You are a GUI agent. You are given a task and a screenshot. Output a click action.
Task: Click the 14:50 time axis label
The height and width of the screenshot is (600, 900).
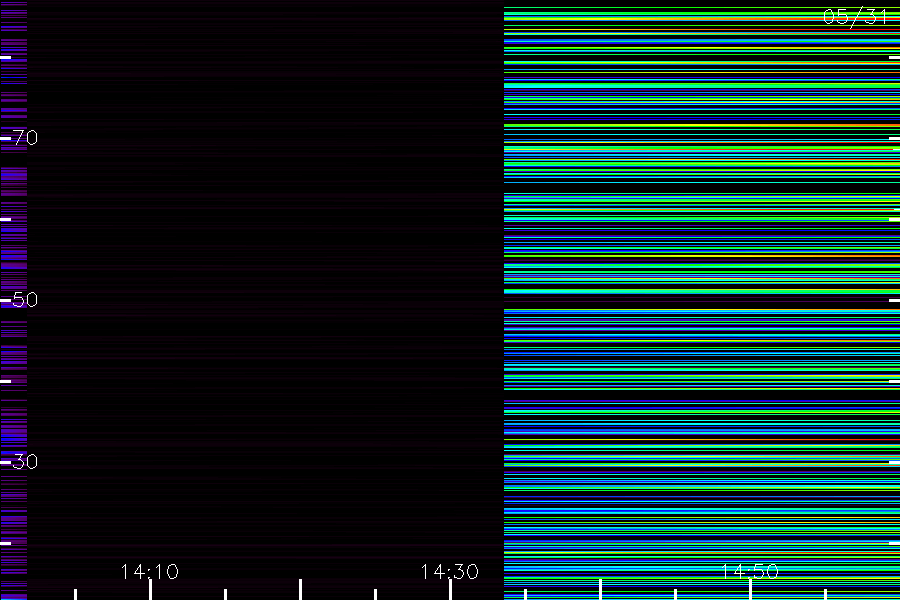point(750,571)
